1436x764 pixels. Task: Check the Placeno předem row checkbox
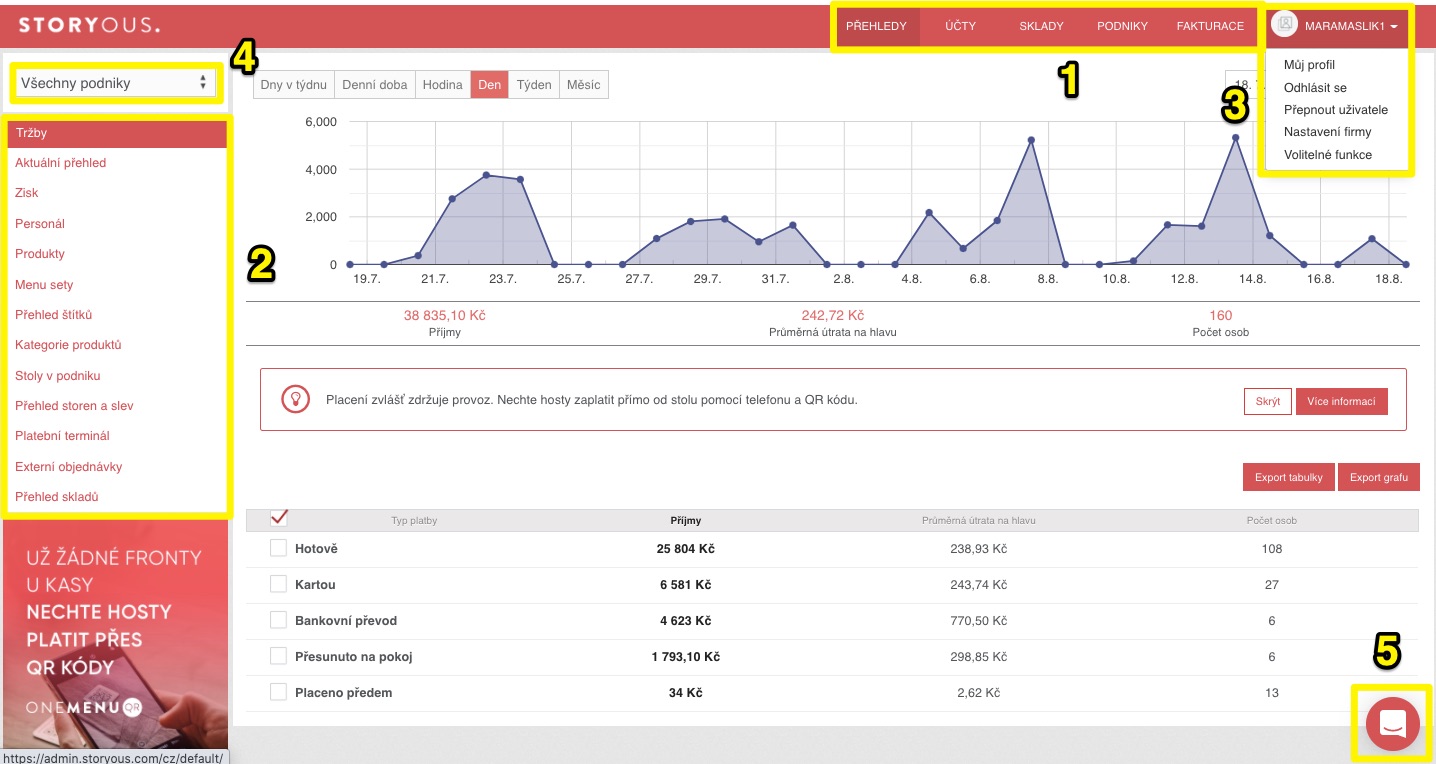coord(278,692)
